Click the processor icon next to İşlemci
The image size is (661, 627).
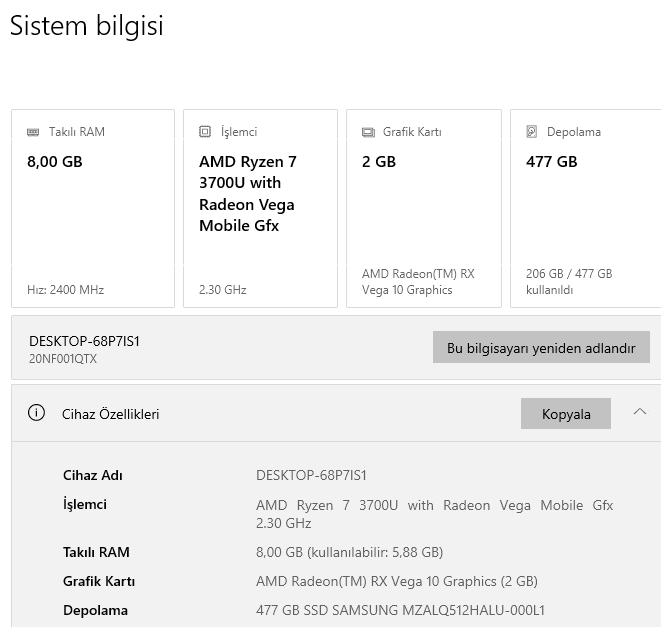point(205,132)
